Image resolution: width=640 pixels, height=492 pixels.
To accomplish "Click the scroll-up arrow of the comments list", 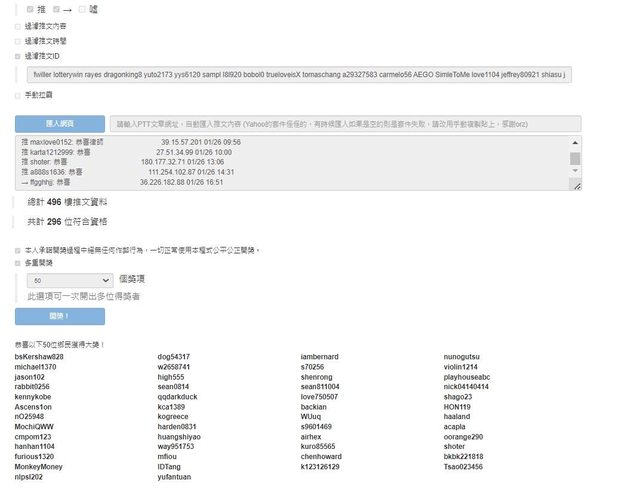I will (575, 143).
